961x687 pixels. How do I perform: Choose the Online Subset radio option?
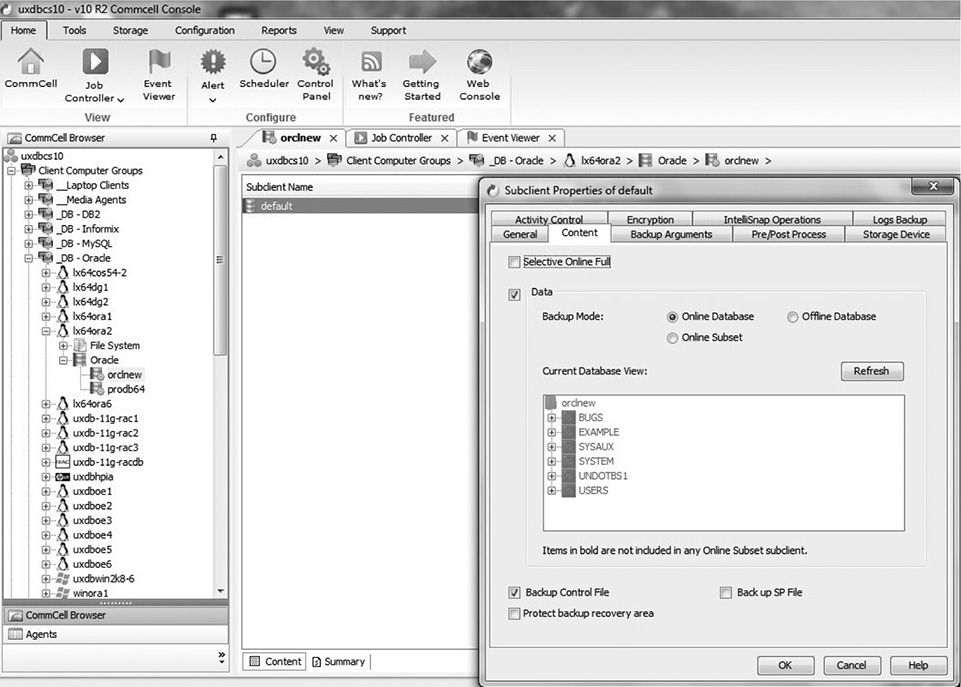point(672,338)
